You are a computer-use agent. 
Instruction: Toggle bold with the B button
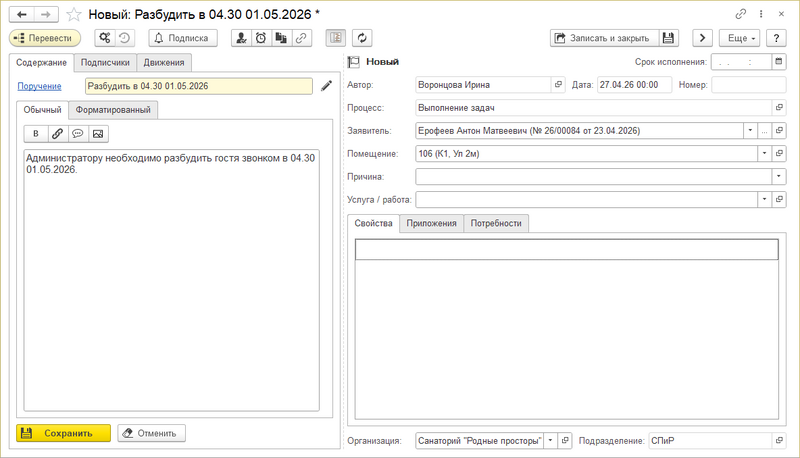[36, 134]
